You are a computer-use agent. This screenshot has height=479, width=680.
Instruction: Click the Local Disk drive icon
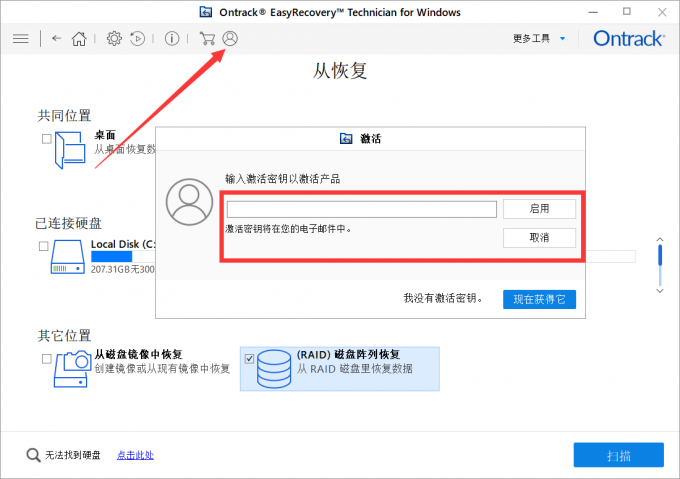[68, 257]
